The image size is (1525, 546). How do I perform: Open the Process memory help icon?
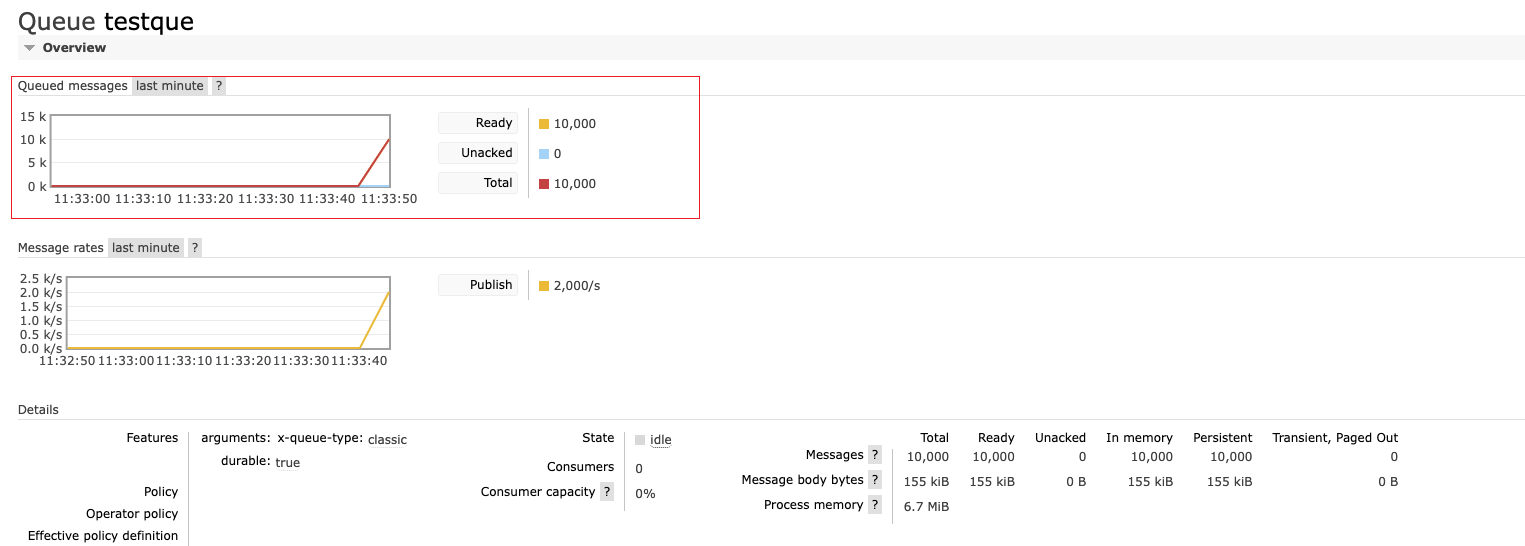pyautogui.click(x=874, y=505)
